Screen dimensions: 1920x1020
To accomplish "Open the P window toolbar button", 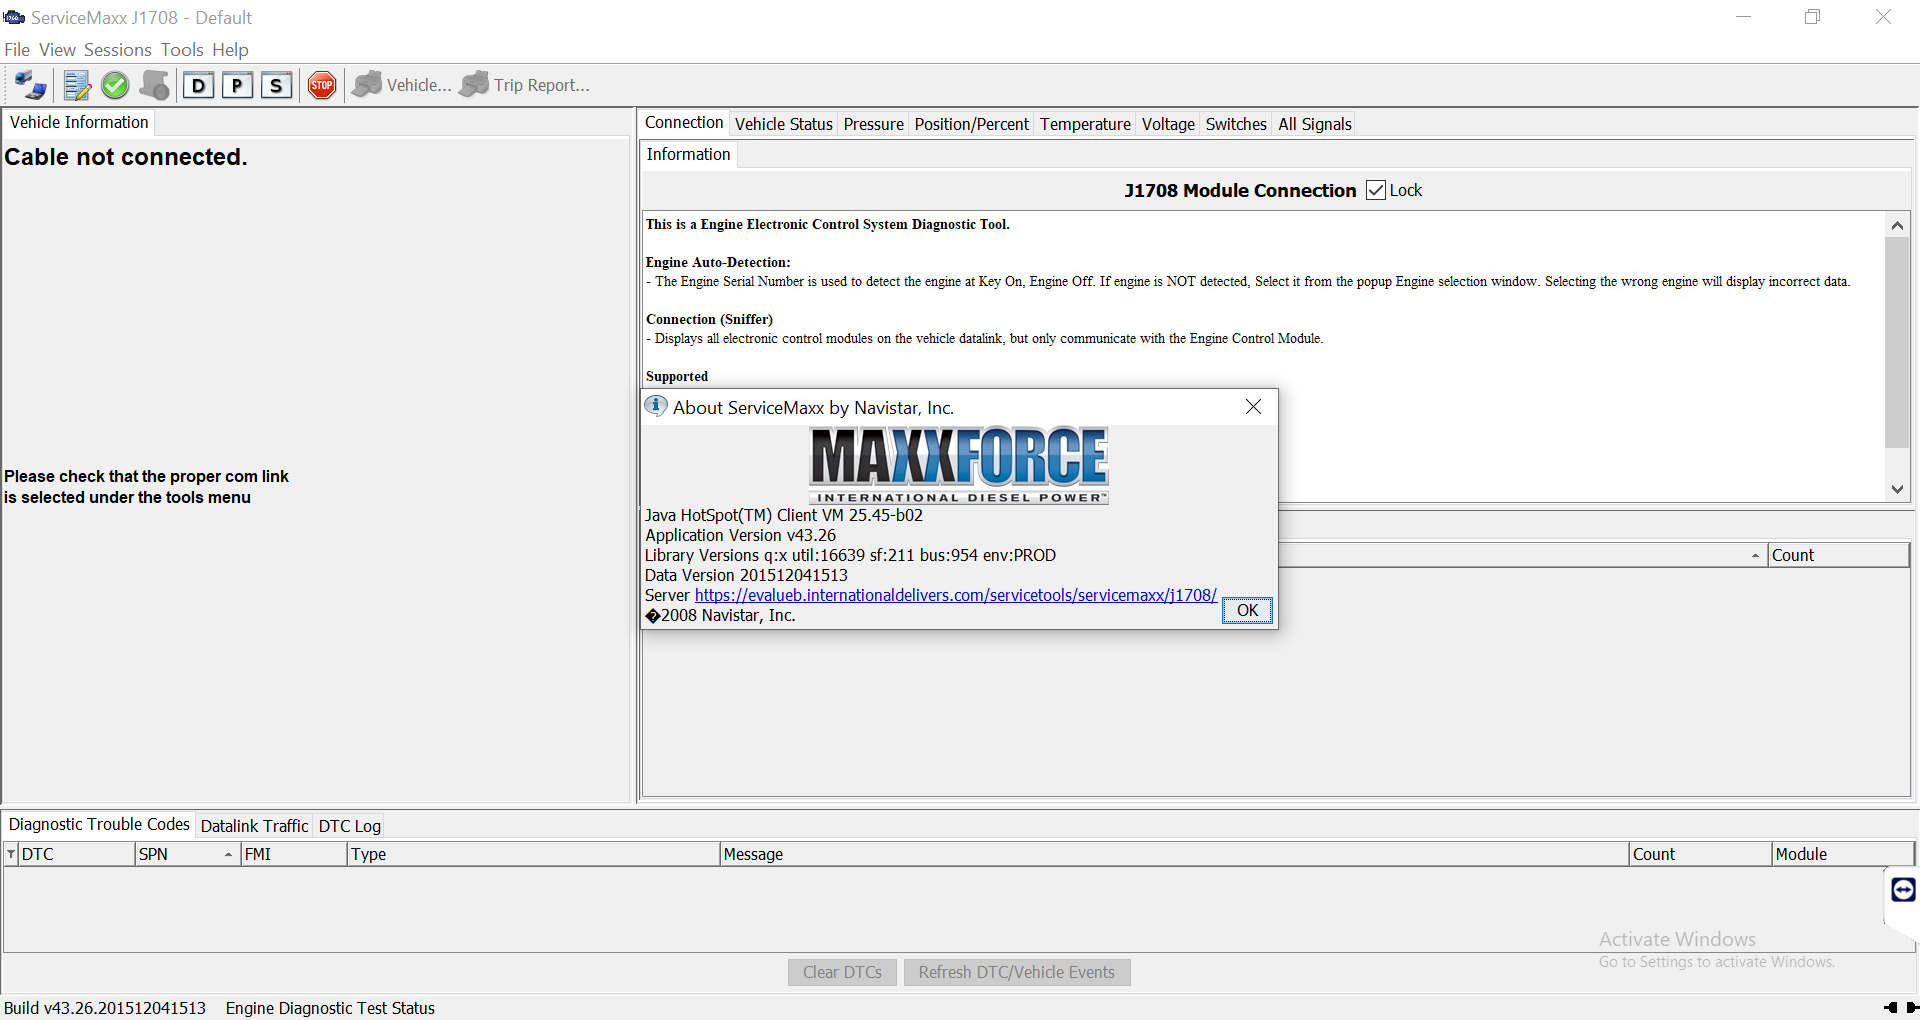I will 237,85.
